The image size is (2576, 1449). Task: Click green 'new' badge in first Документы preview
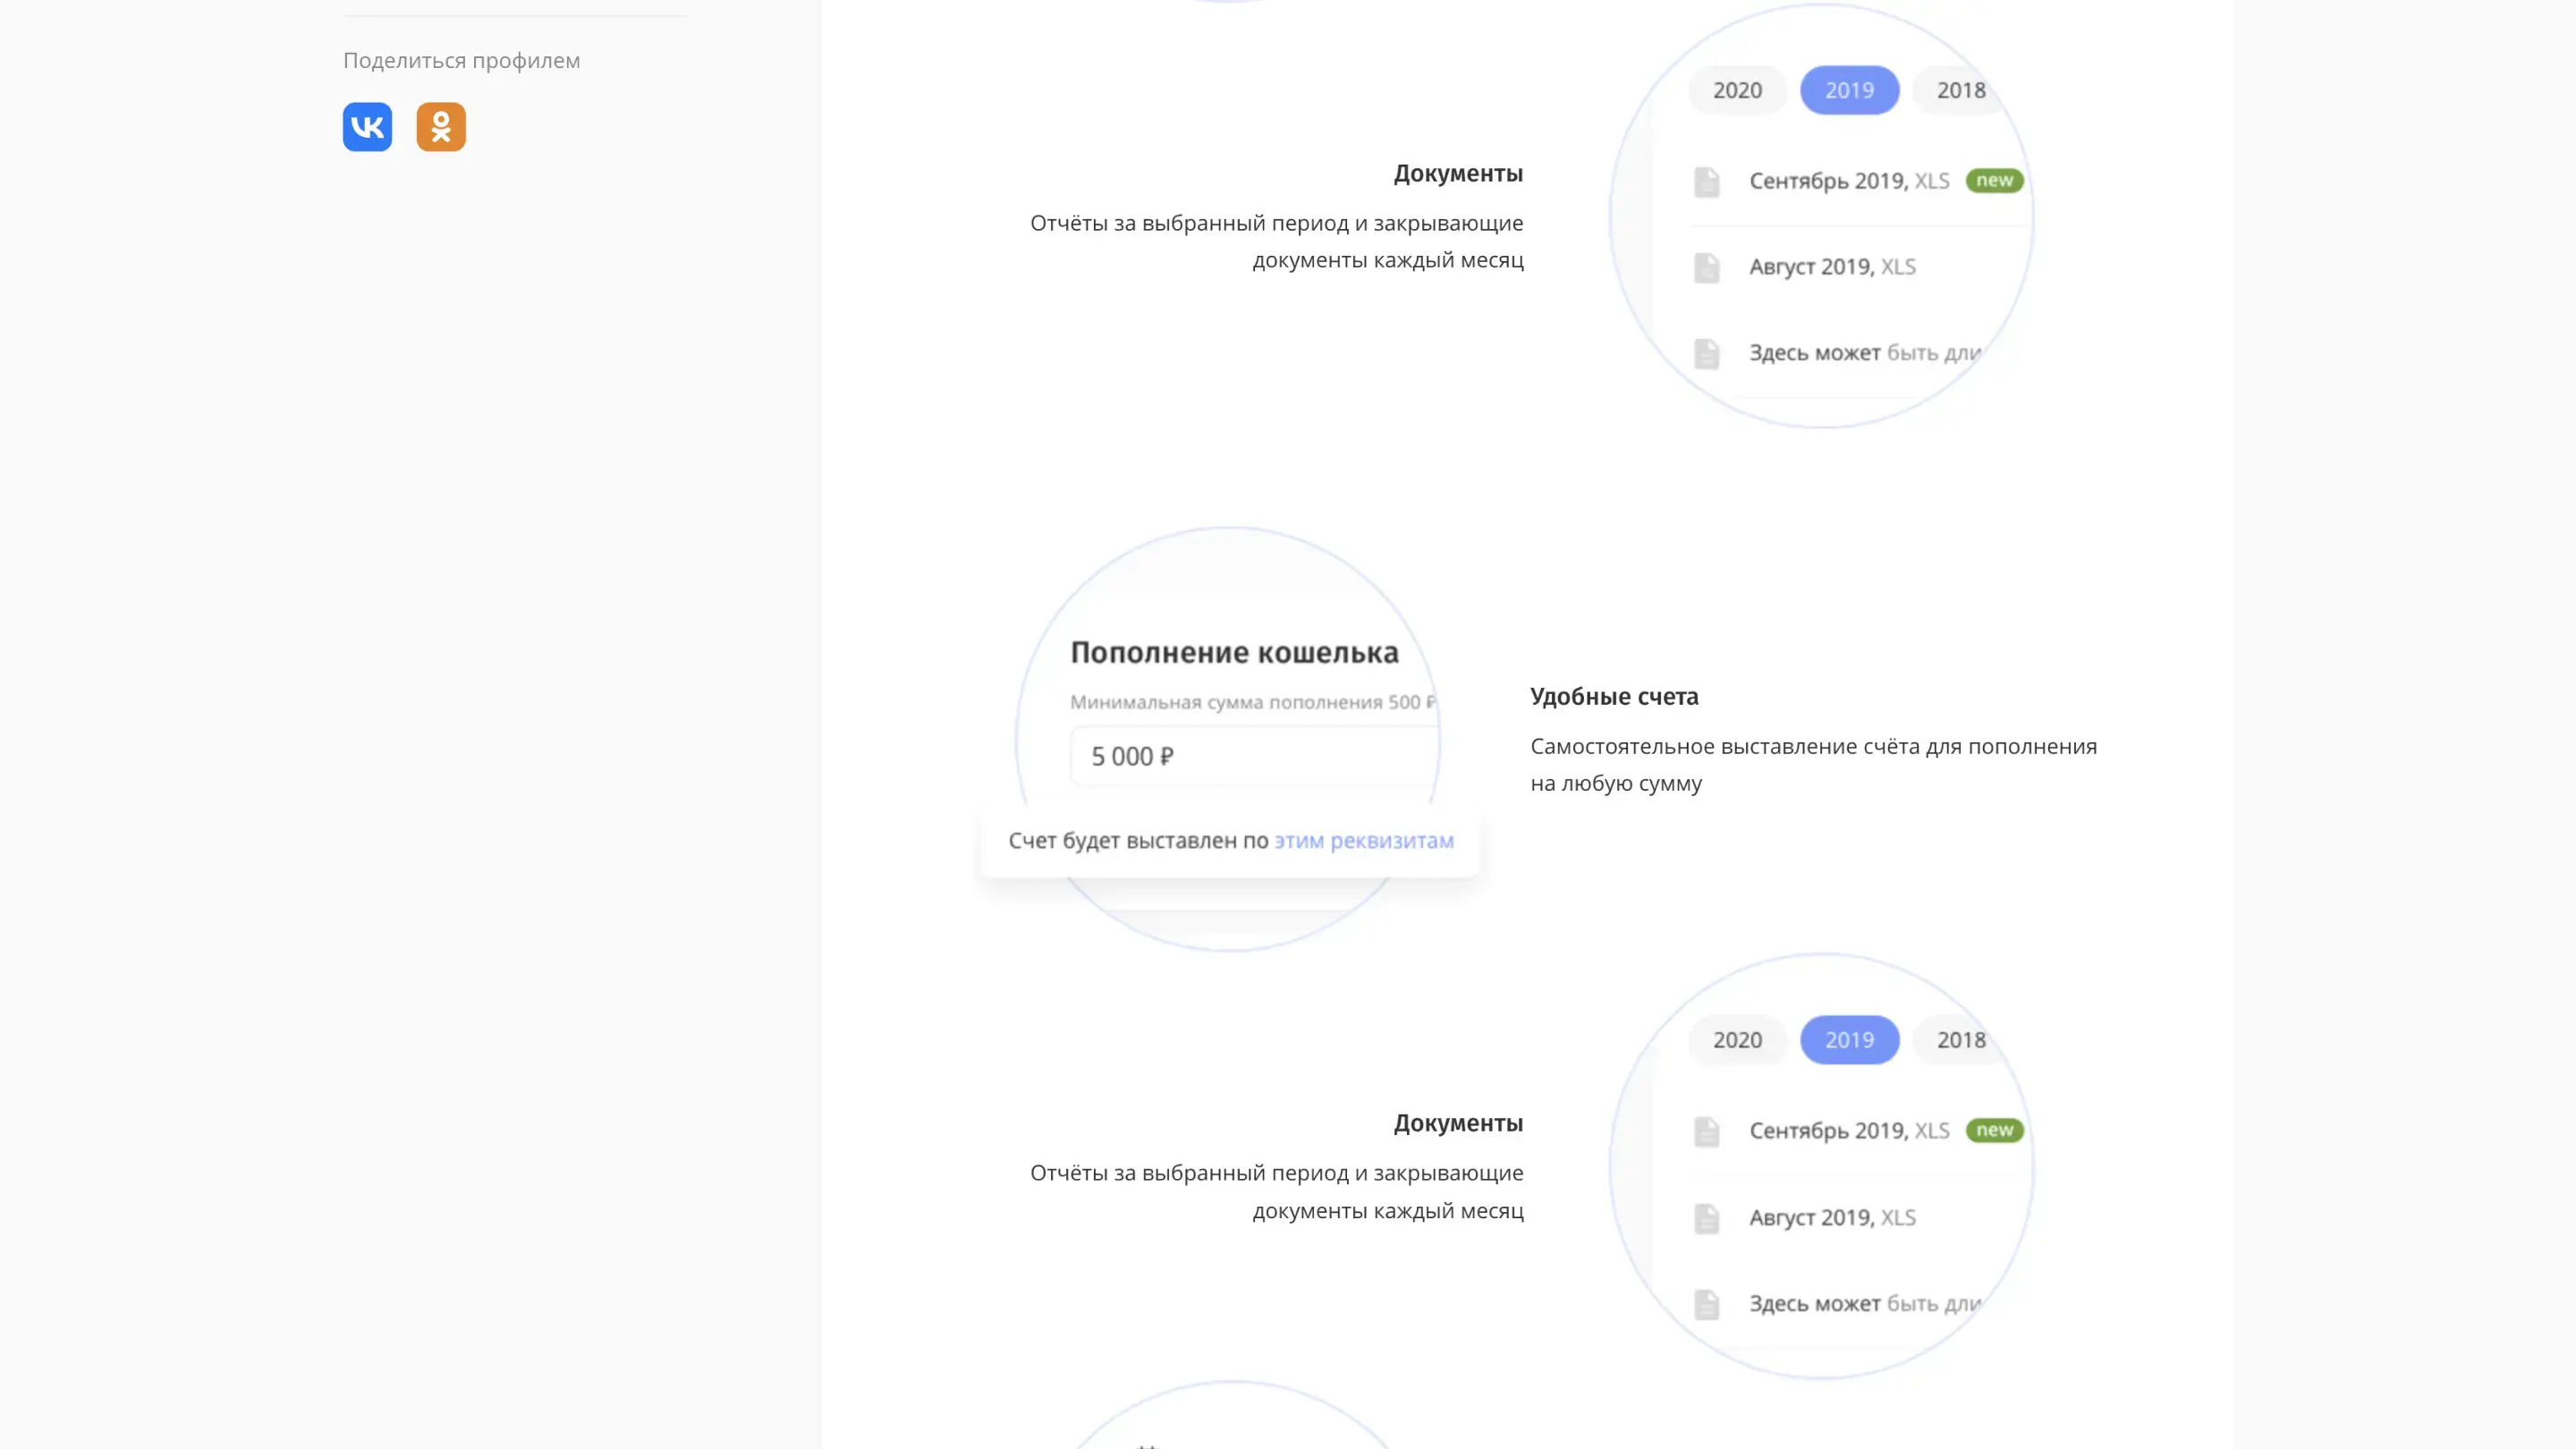pos(1994,181)
